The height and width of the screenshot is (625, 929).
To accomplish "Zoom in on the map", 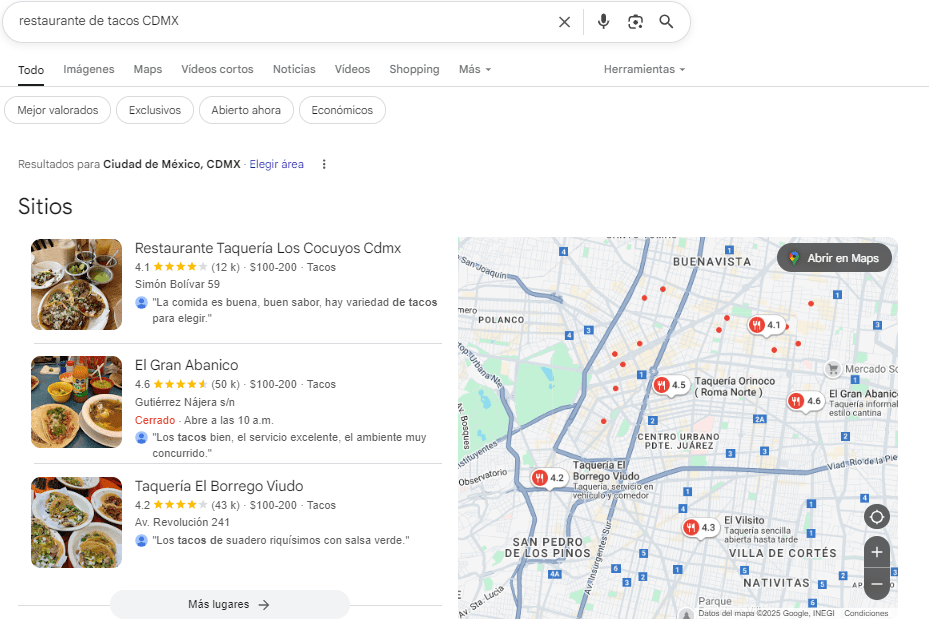I will [x=877, y=552].
